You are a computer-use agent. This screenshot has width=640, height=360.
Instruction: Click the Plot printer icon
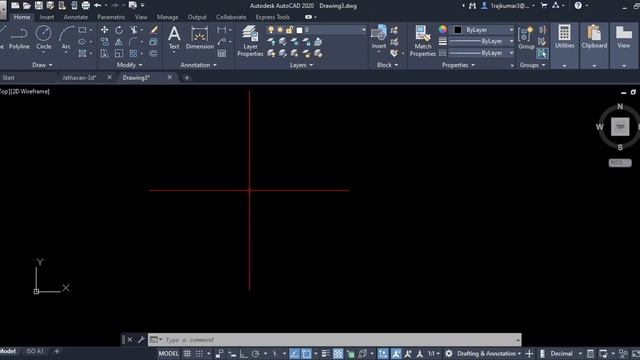tap(86, 6)
